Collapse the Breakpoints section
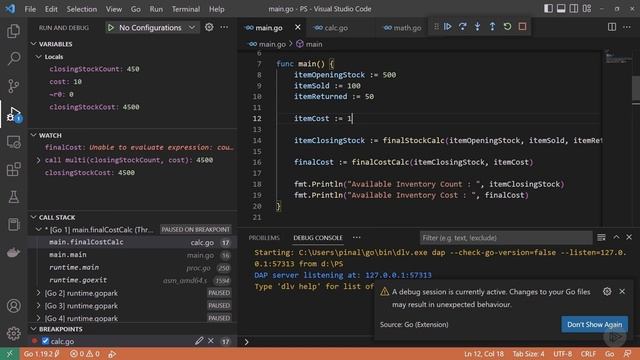640x360 pixels. [x=33, y=329]
